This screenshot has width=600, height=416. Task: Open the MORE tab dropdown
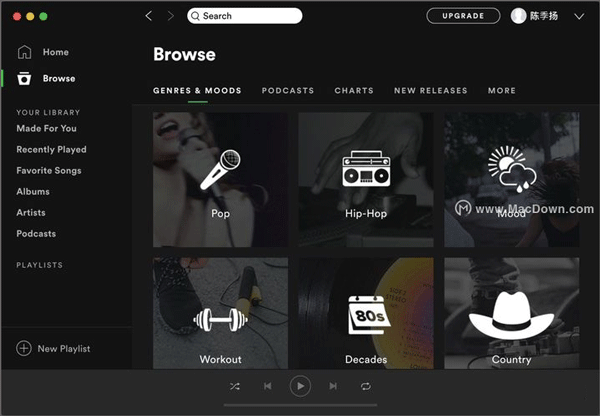click(502, 91)
